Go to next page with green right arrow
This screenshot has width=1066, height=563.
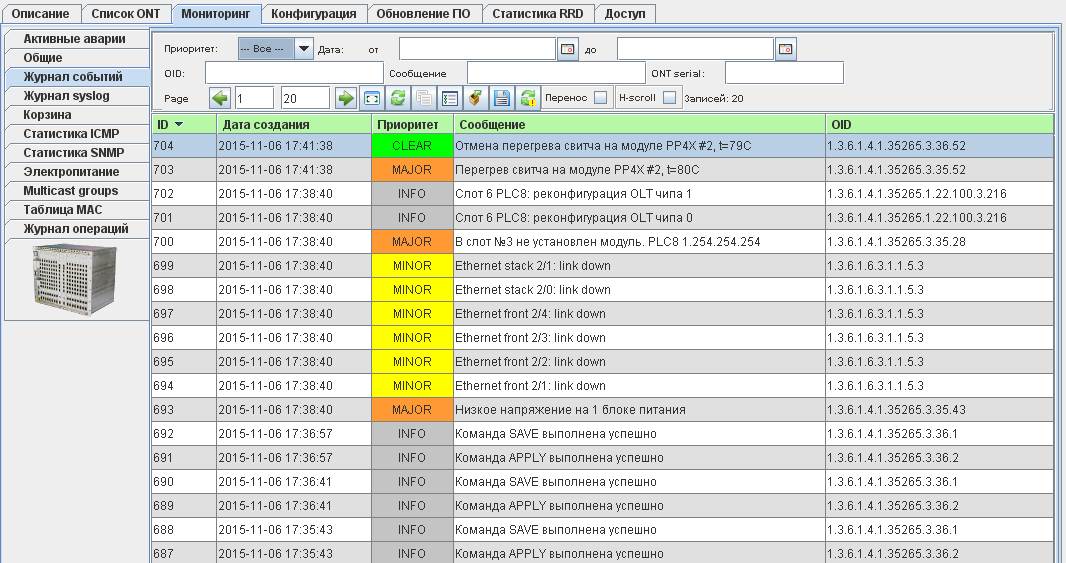(345, 98)
